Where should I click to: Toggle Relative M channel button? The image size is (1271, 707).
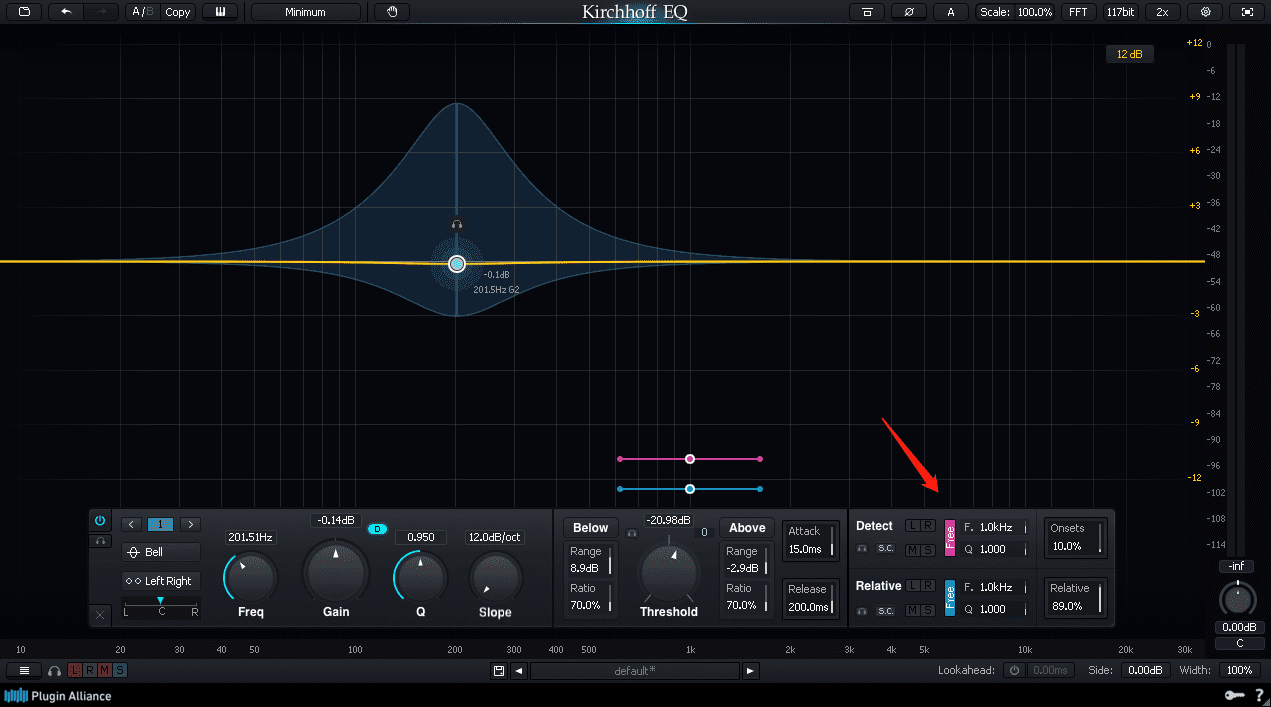tap(913, 610)
